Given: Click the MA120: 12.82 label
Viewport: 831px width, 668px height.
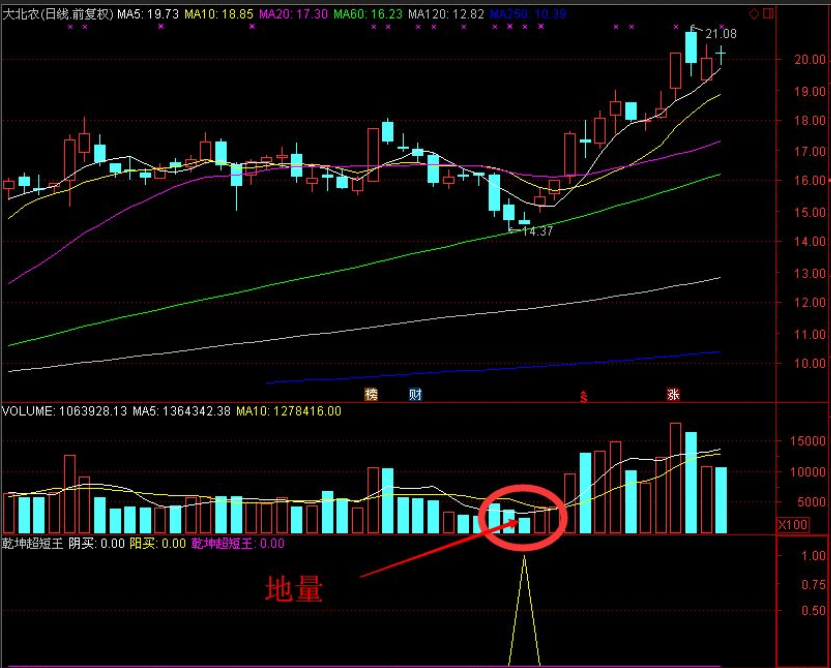Looking at the screenshot, I should coord(446,14).
